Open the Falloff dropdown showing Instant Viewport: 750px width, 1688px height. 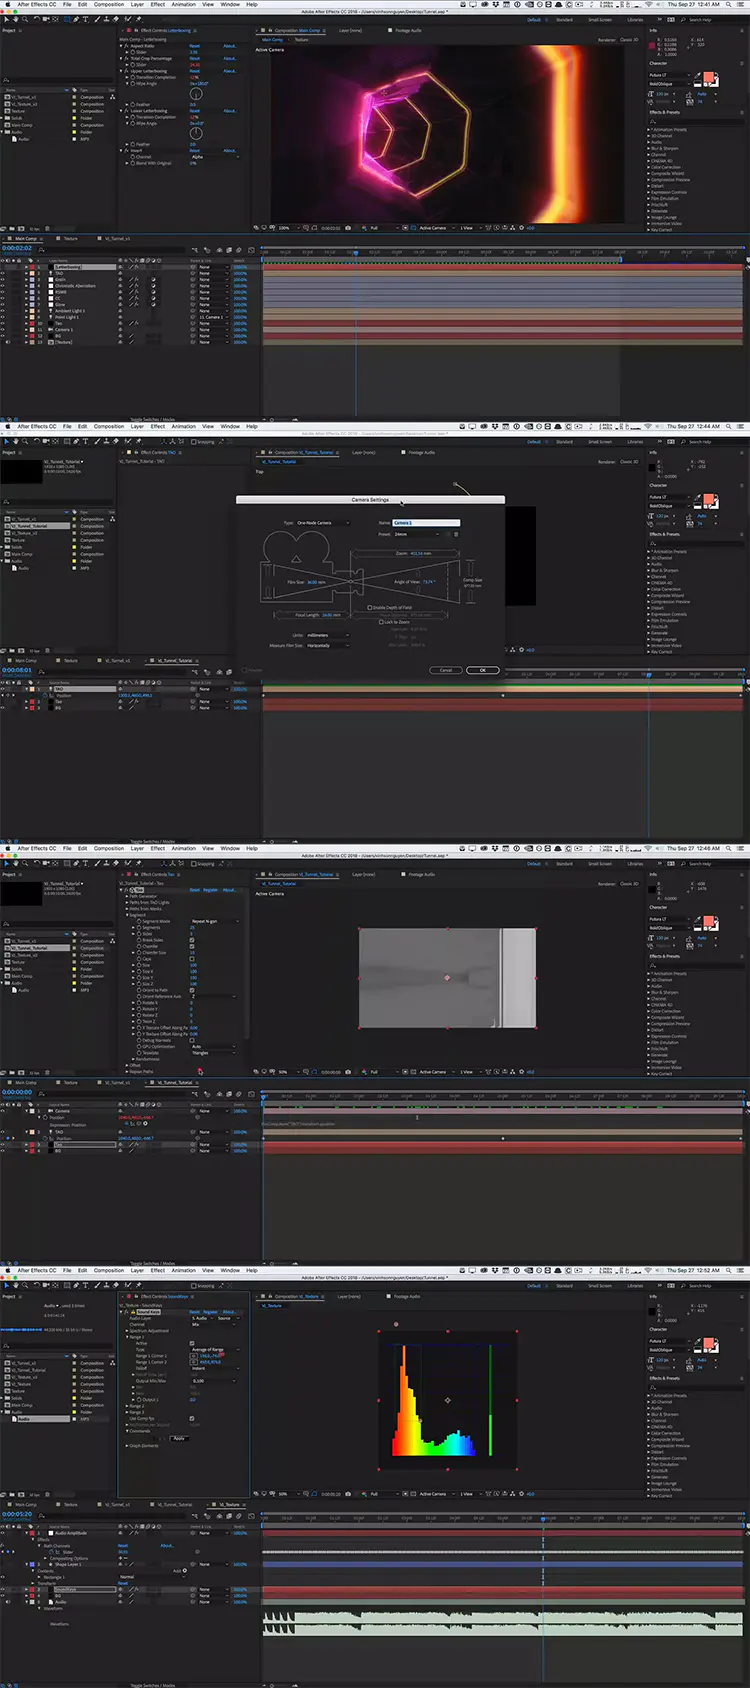point(215,1368)
